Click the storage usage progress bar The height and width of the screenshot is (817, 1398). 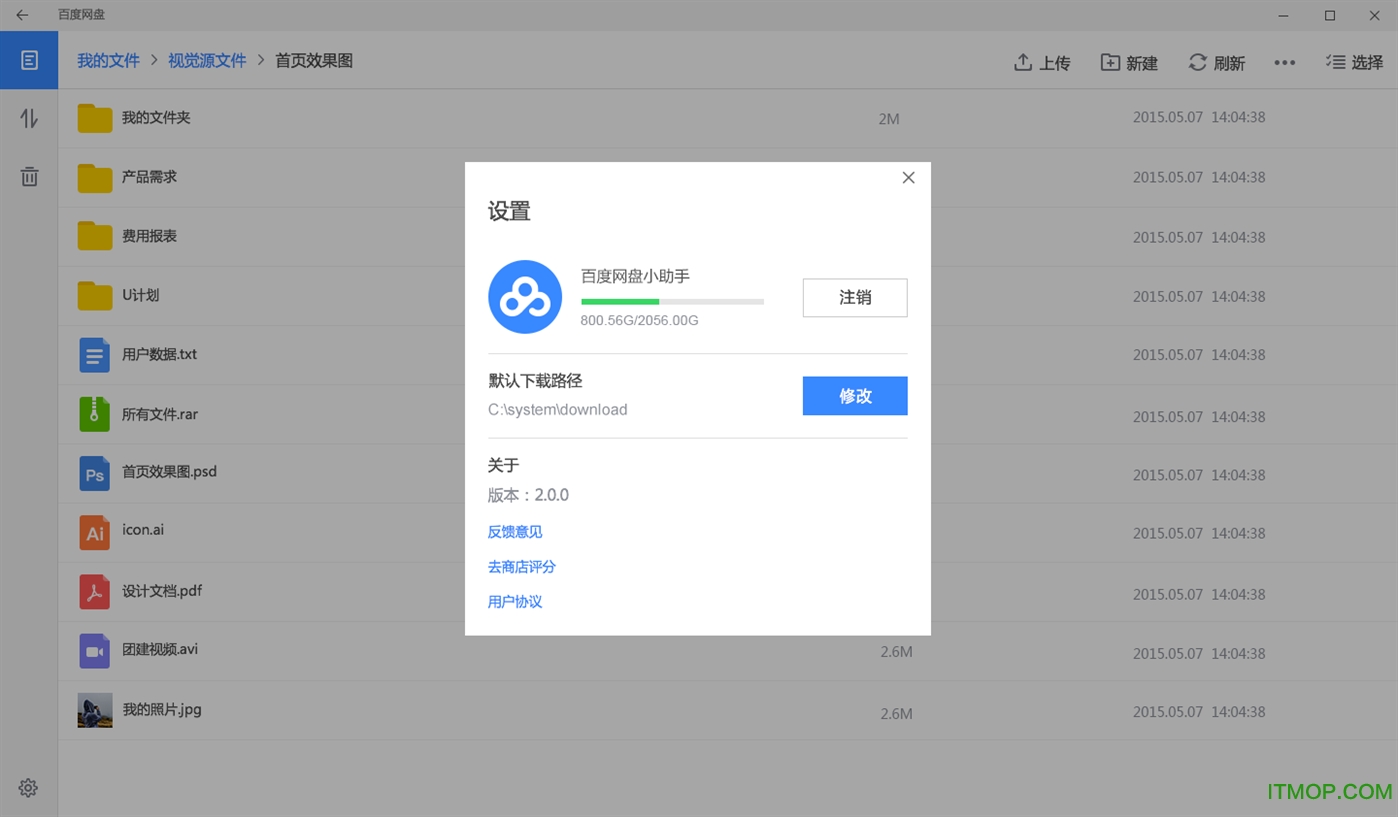point(672,301)
